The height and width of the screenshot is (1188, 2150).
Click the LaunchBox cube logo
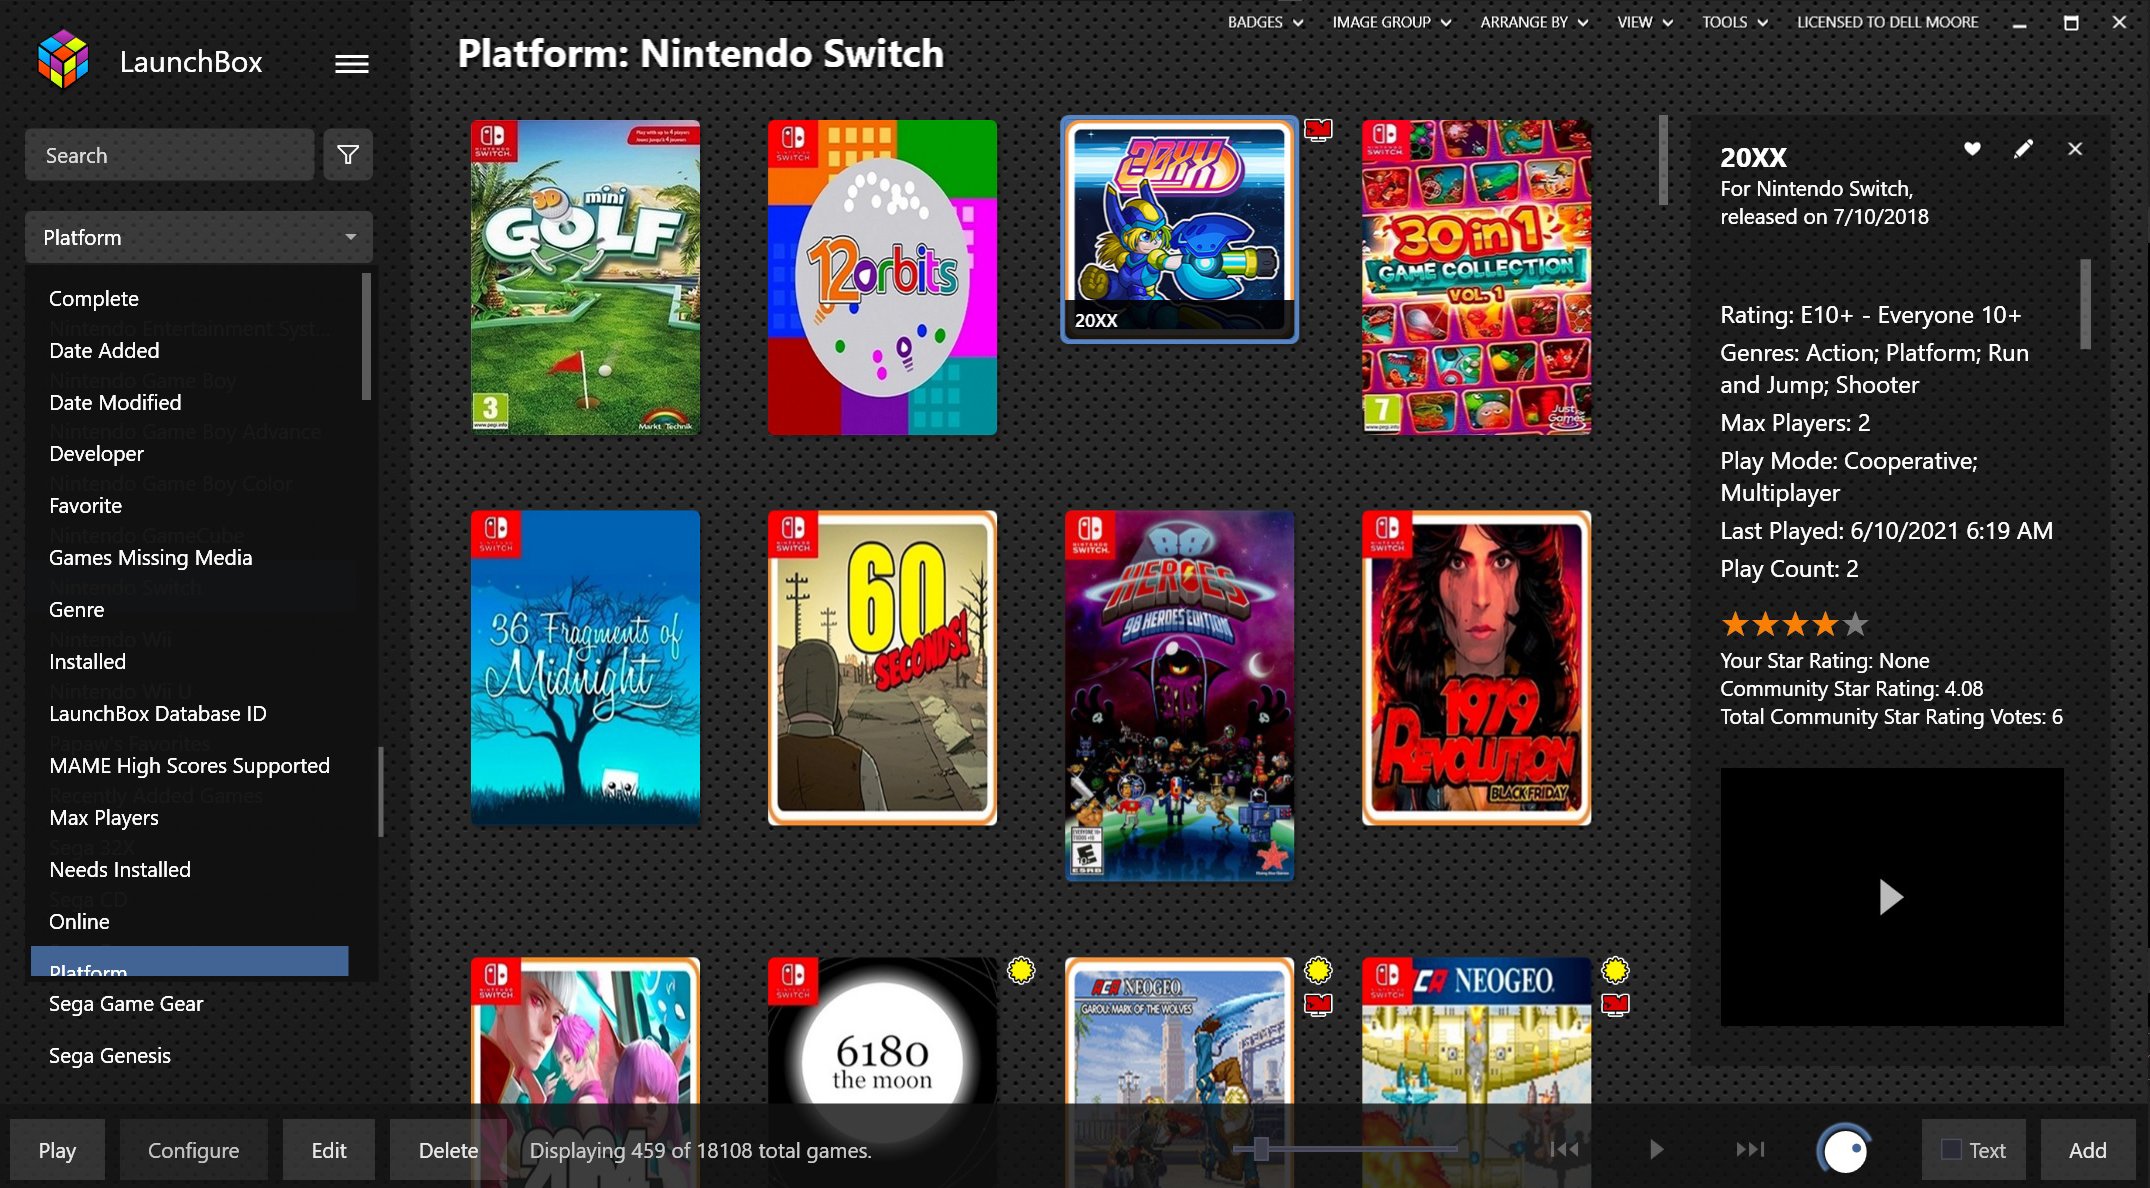point(63,59)
